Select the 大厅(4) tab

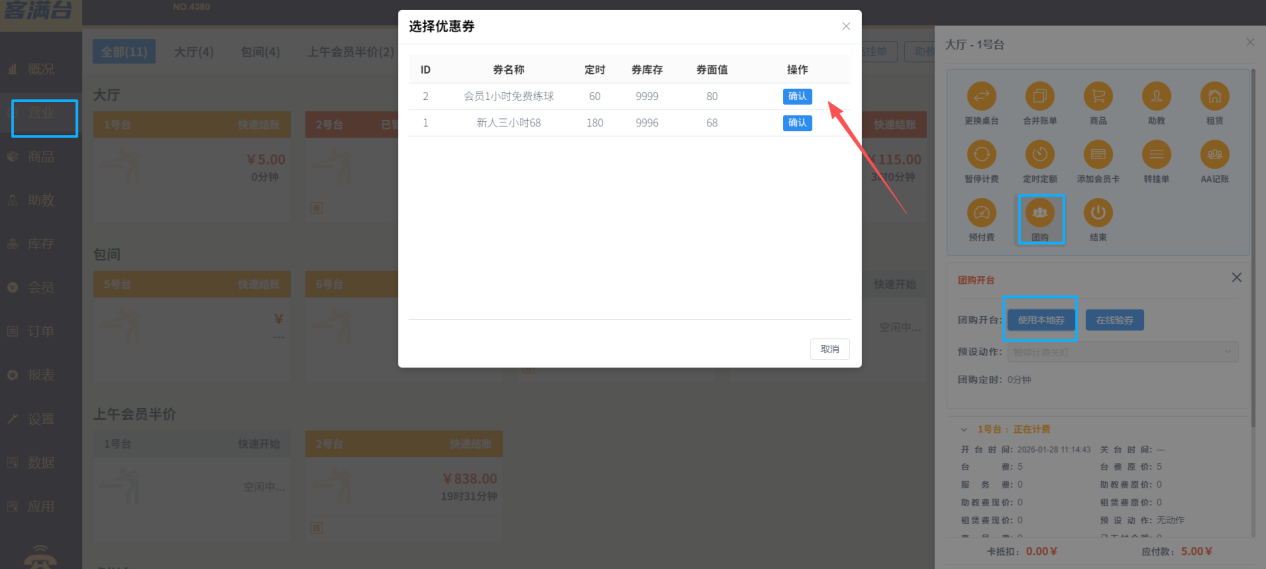pos(193,52)
